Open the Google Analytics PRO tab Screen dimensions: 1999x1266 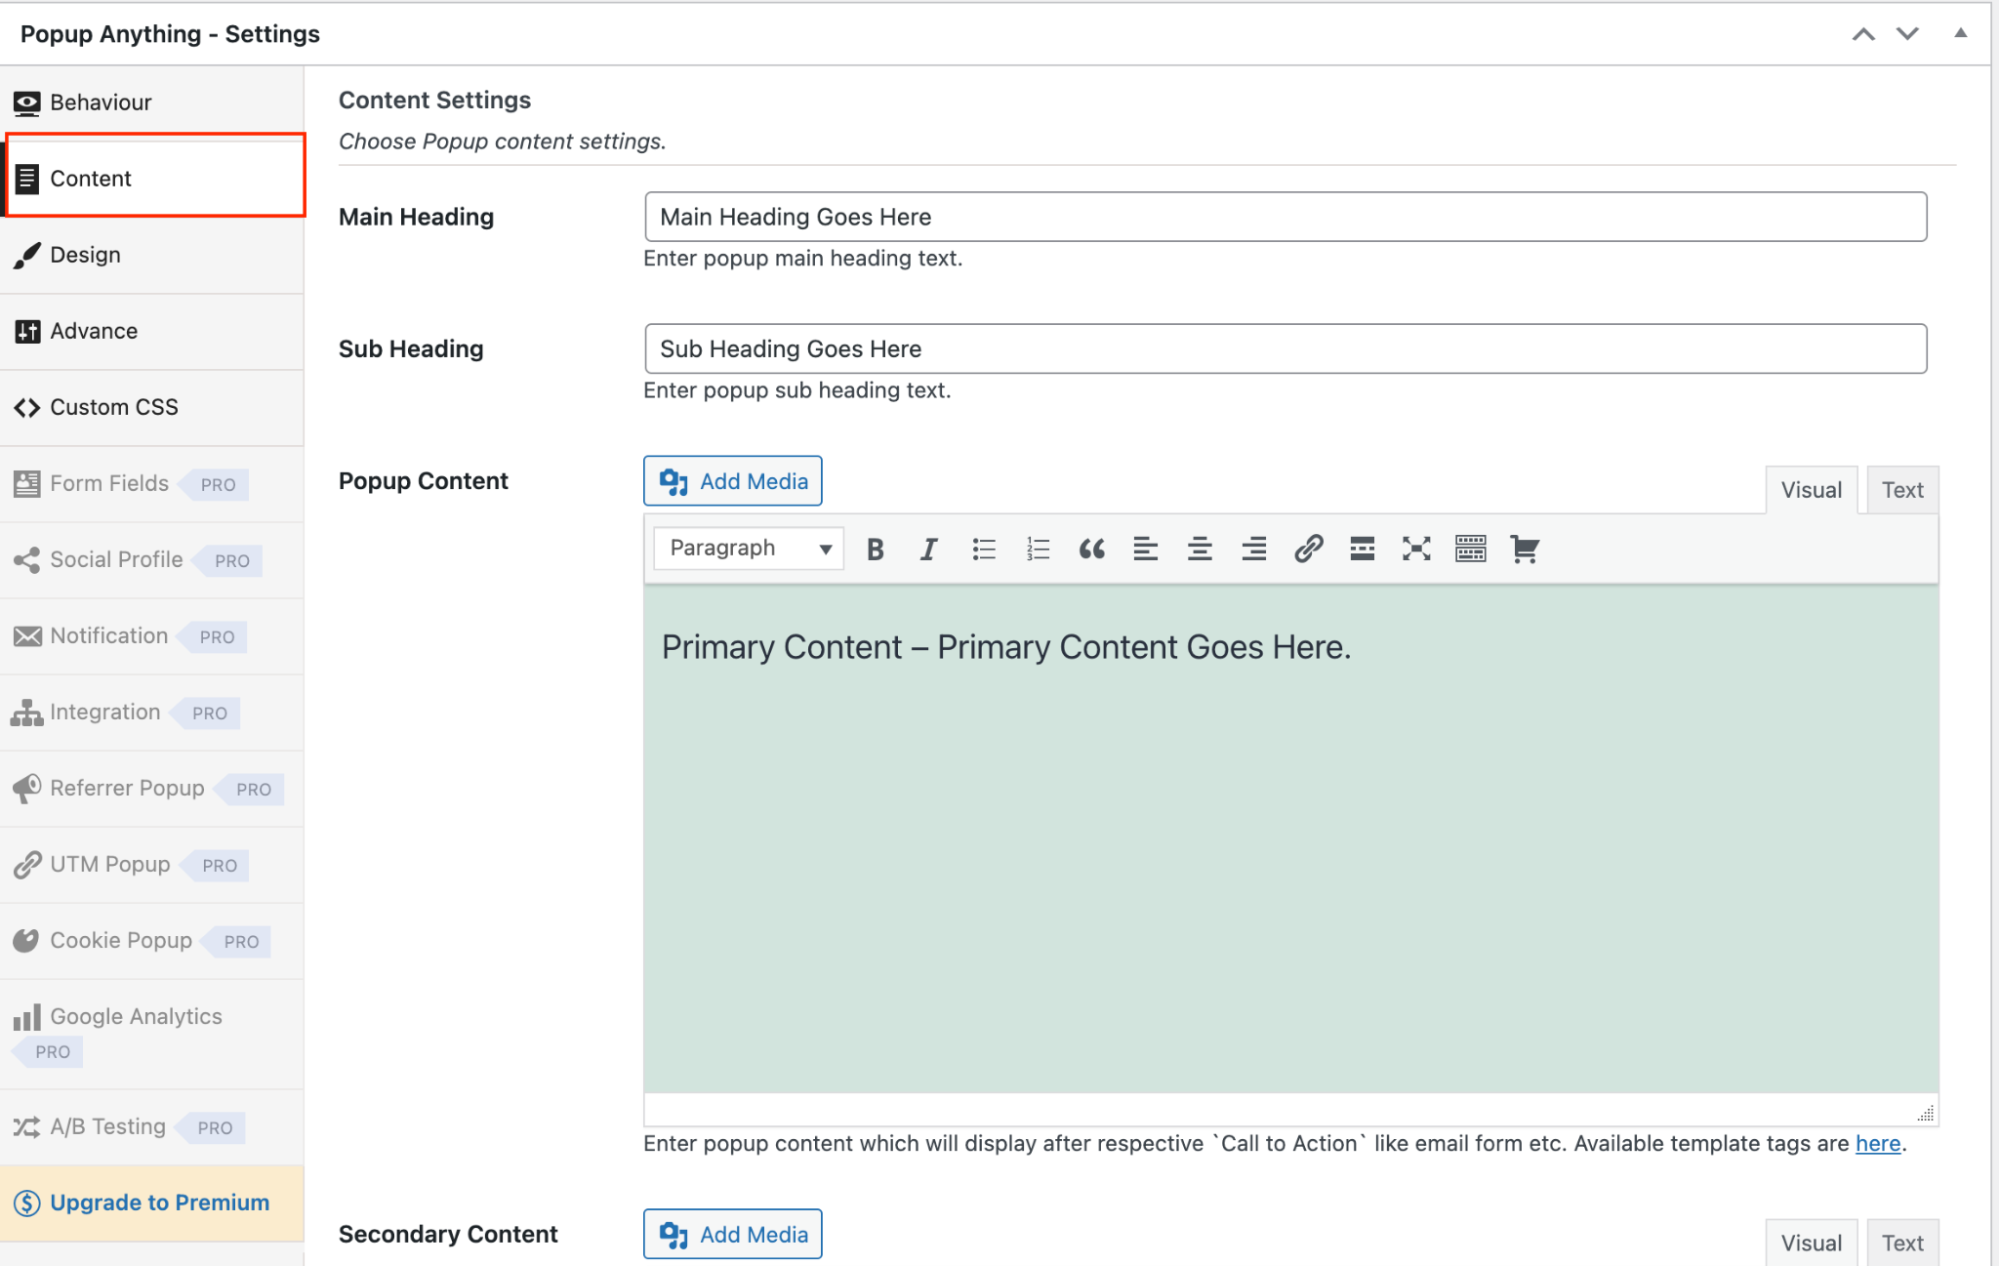click(x=152, y=1034)
